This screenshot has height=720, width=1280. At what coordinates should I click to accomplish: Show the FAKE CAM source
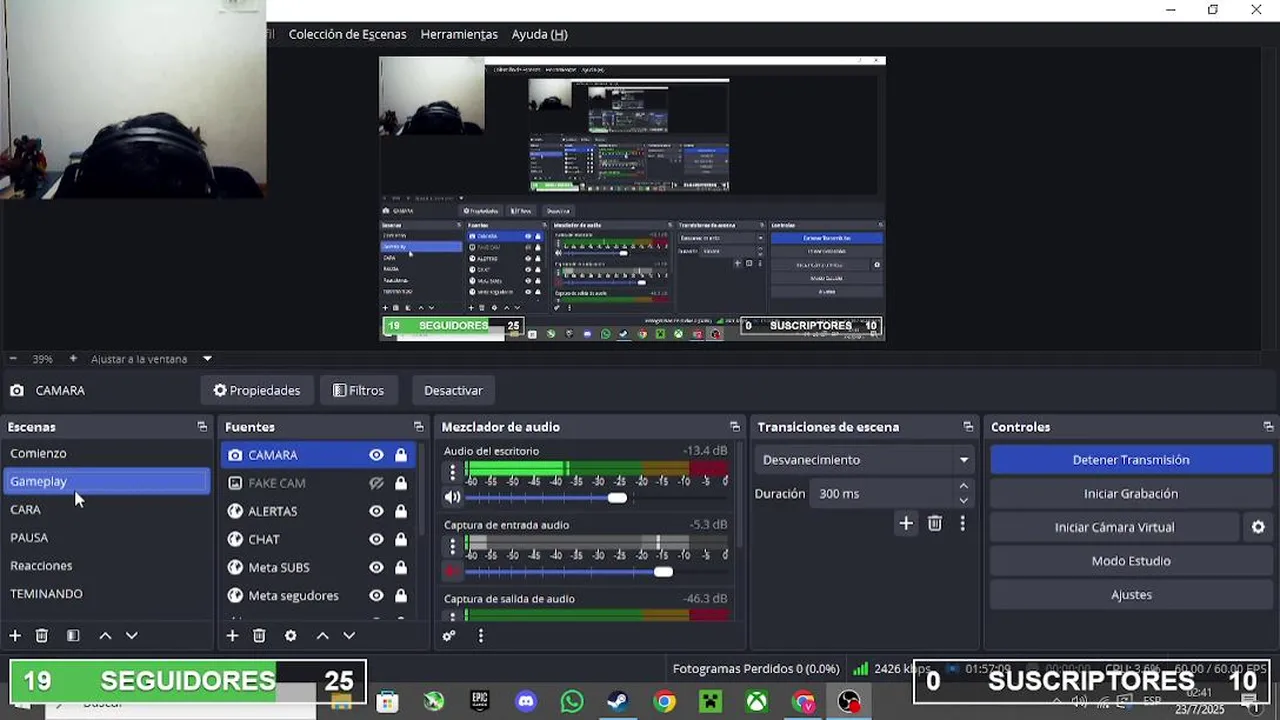376,483
